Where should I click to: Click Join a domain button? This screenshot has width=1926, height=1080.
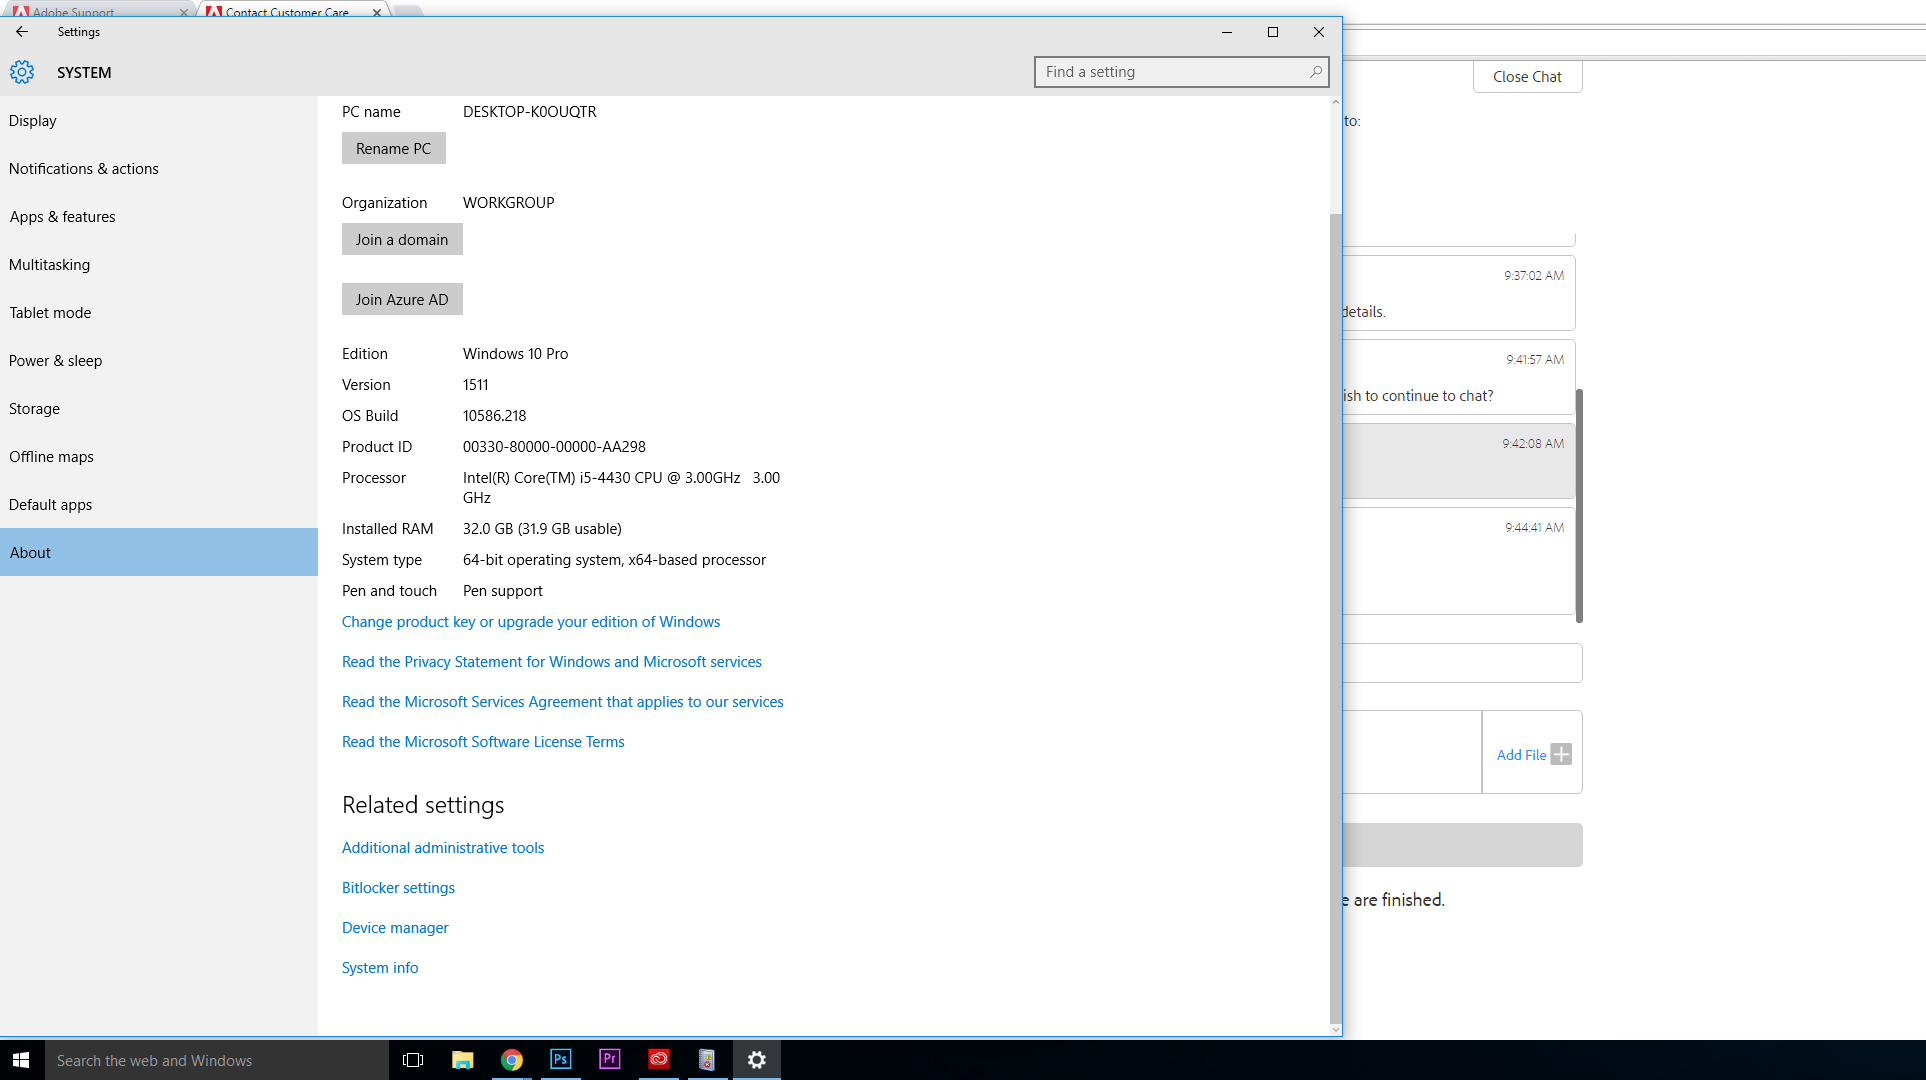pos(402,240)
